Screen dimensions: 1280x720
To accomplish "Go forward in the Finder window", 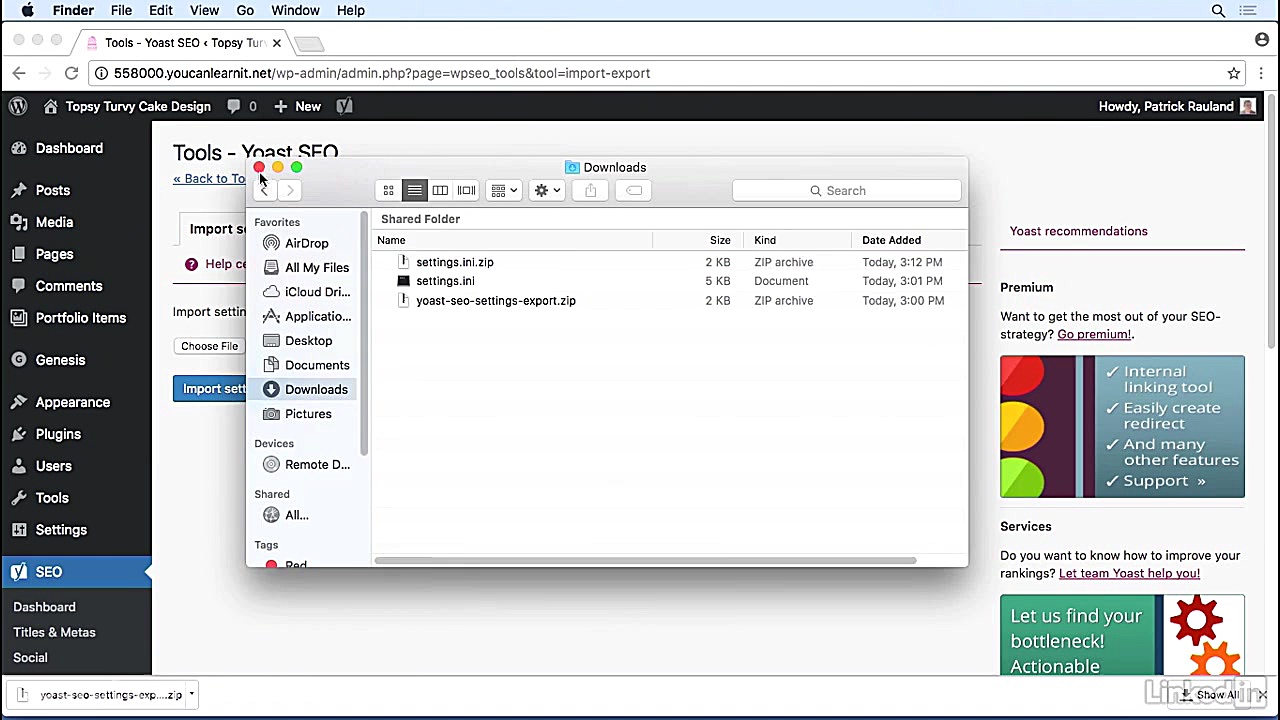I will coord(290,190).
